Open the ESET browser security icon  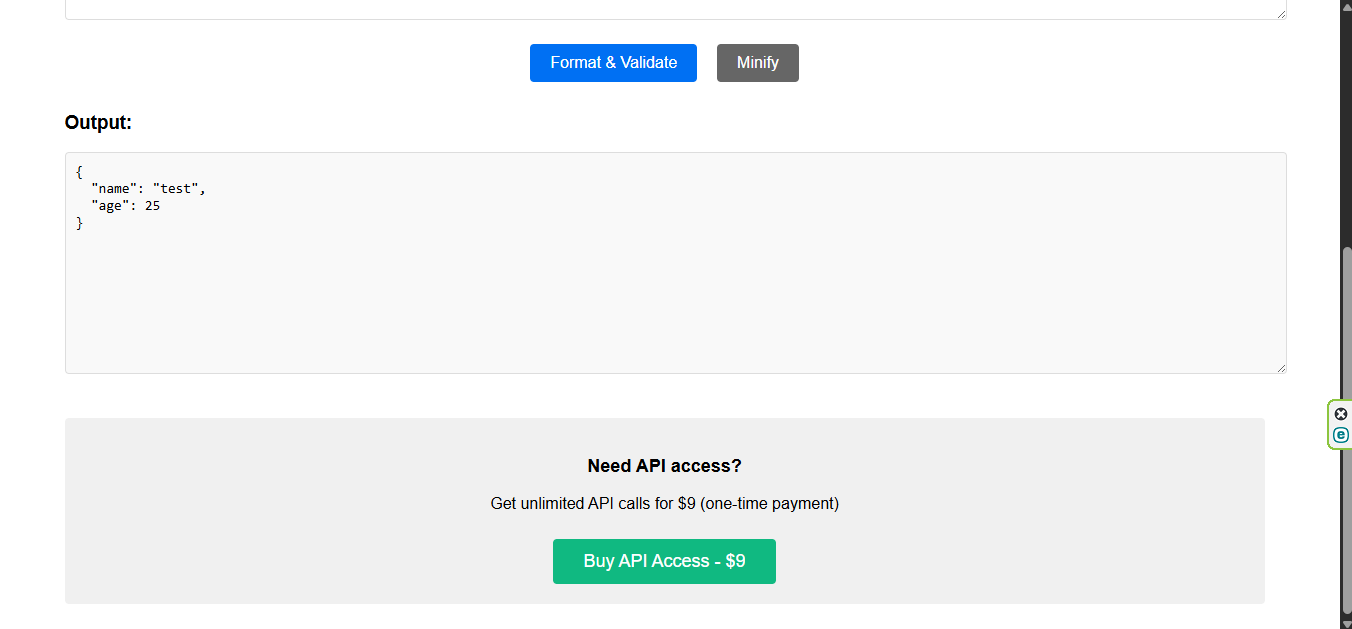[x=1340, y=434]
